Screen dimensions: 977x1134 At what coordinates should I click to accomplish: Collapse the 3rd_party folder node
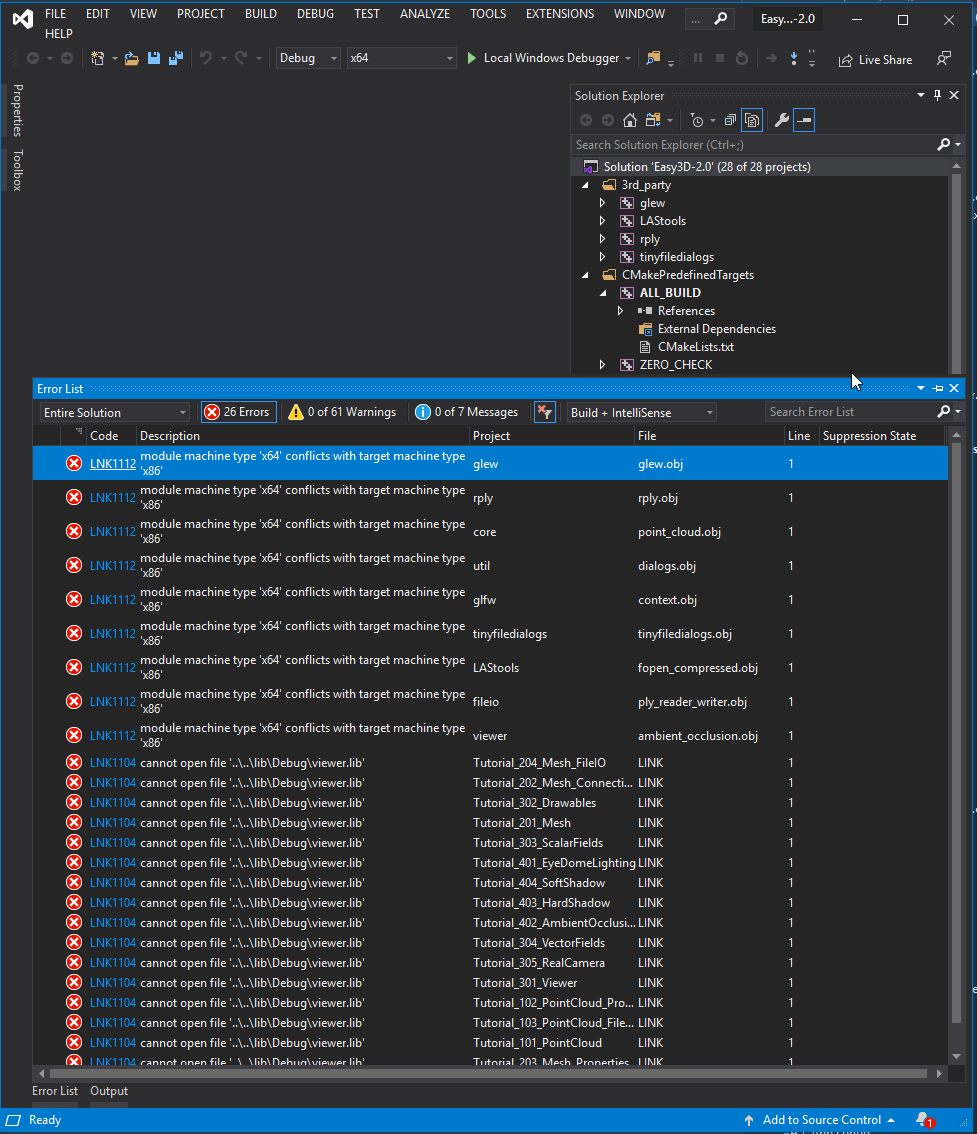pyautogui.click(x=586, y=185)
